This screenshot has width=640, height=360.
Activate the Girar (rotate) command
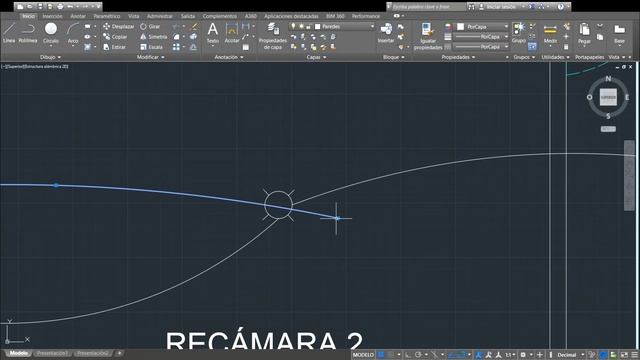[150, 27]
